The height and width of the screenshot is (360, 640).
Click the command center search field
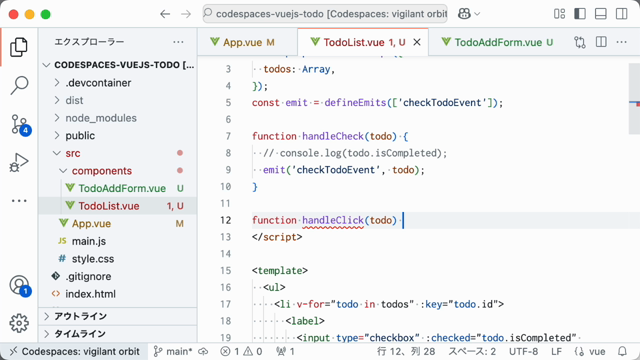325,14
